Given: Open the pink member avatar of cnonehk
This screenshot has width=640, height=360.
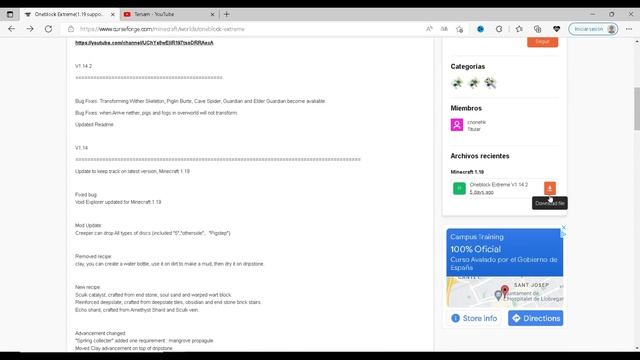Looking at the screenshot, I should click(457, 125).
